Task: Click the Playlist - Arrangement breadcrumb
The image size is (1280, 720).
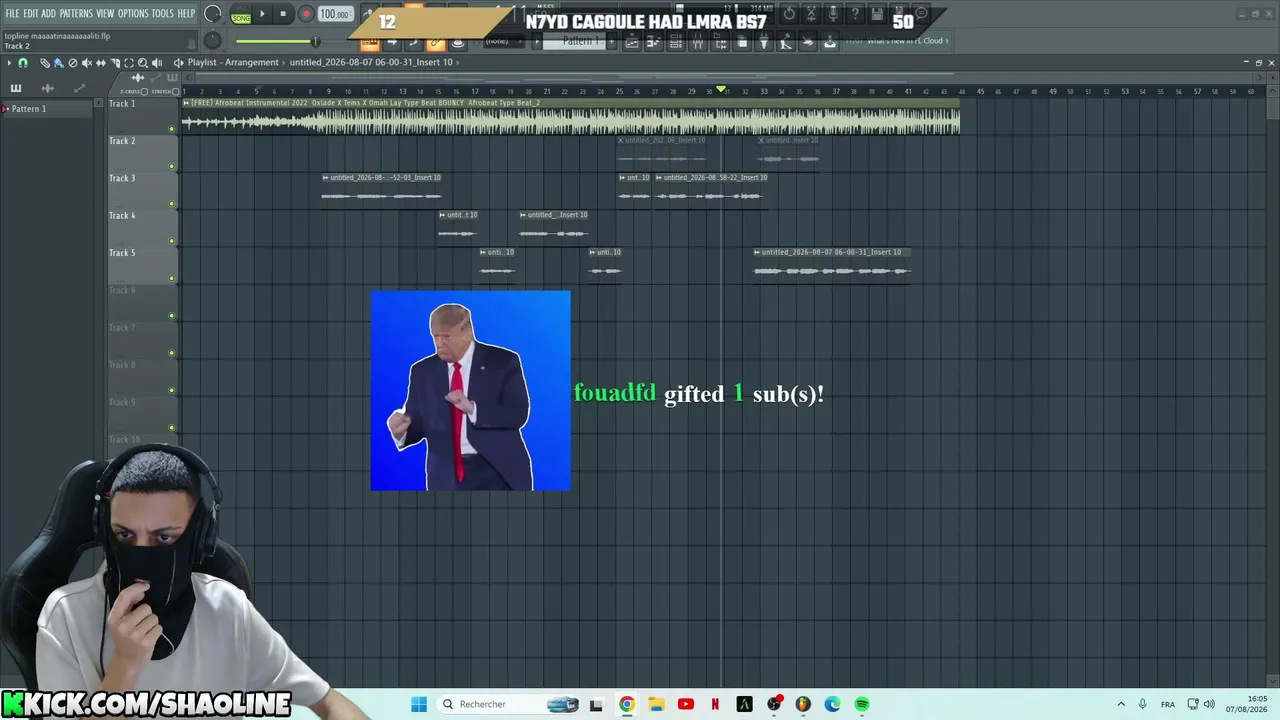Action: pos(233,62)
